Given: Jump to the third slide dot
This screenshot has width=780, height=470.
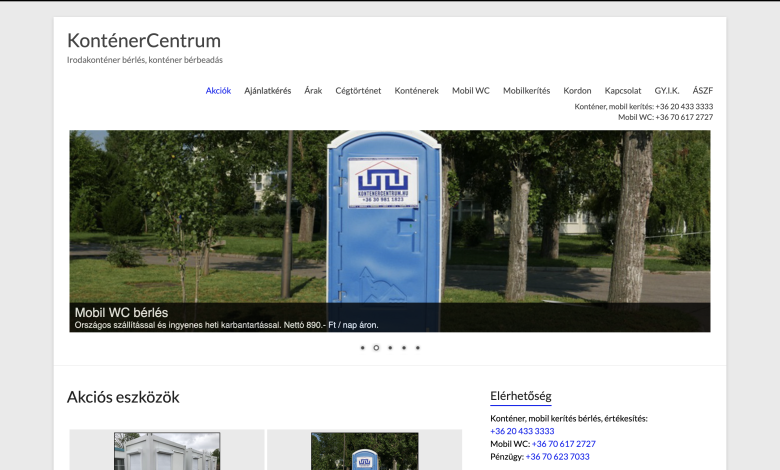Looking at the screenshot, I should (x=390, y=348).
